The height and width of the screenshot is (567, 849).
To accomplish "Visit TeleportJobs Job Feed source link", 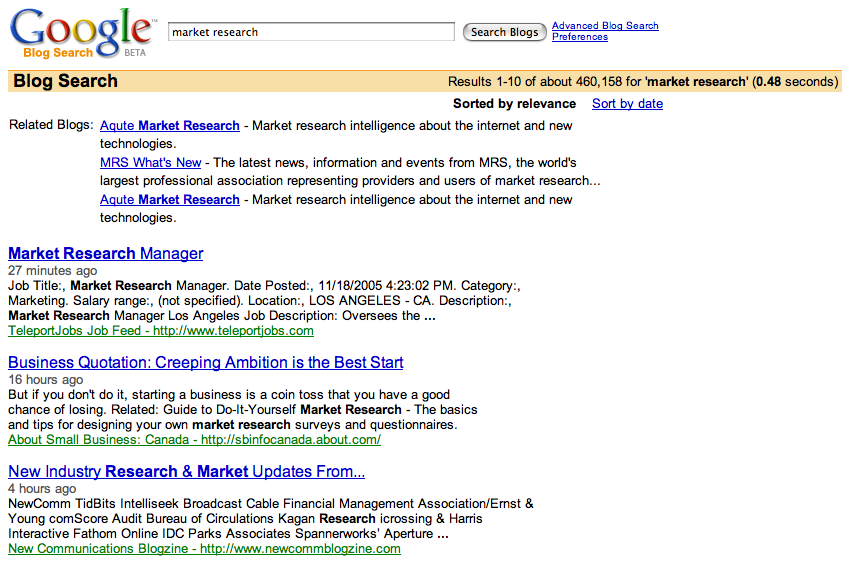I will coord(161,331).
